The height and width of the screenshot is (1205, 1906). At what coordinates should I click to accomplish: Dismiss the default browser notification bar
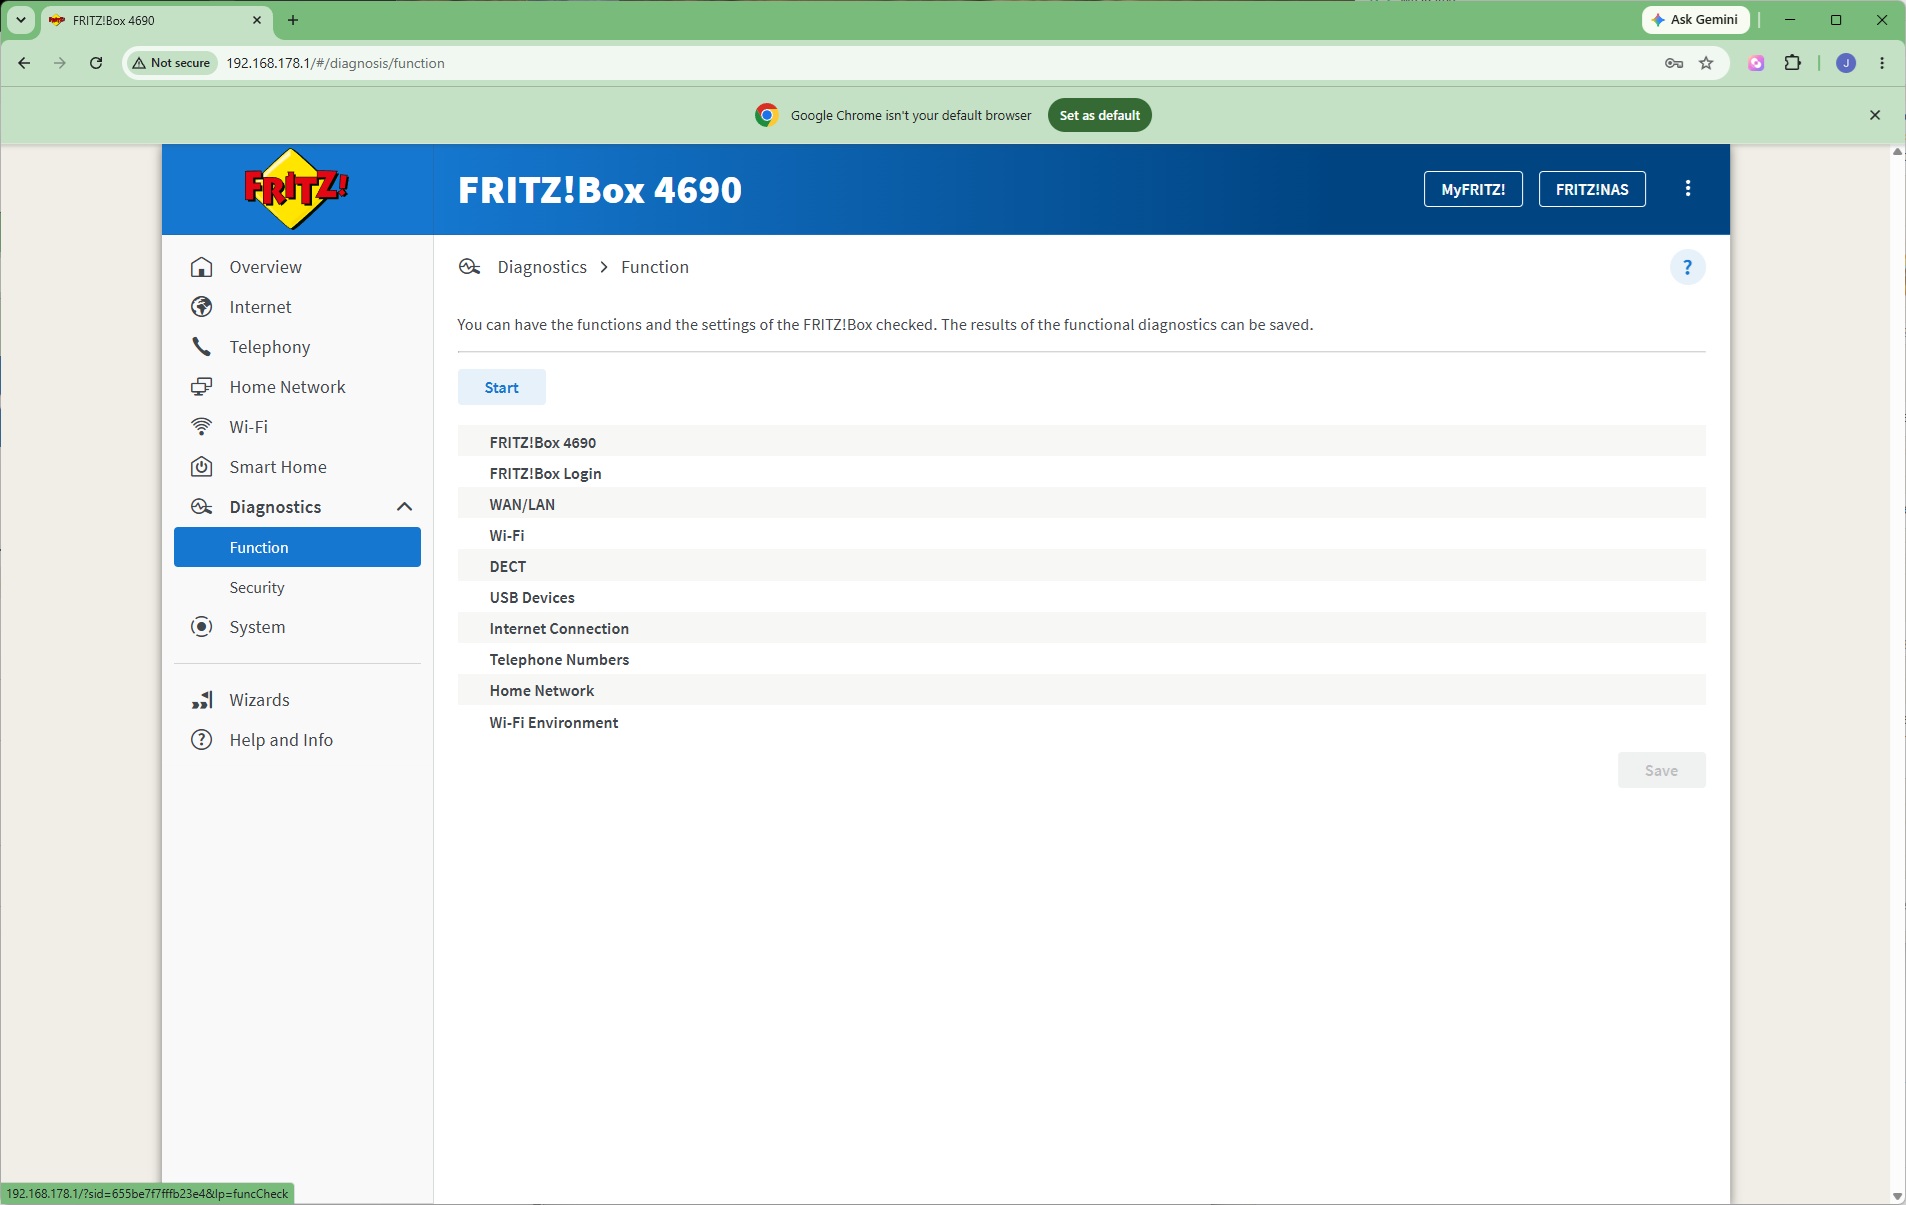click(x=1875, y=115)
